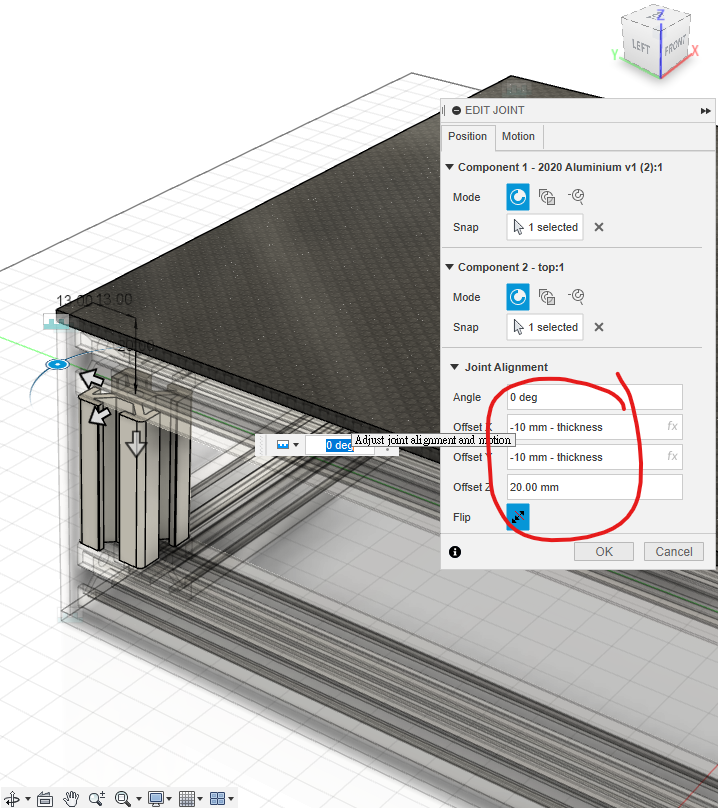
Task: Select the Position tab
Action: click(467, 136)
